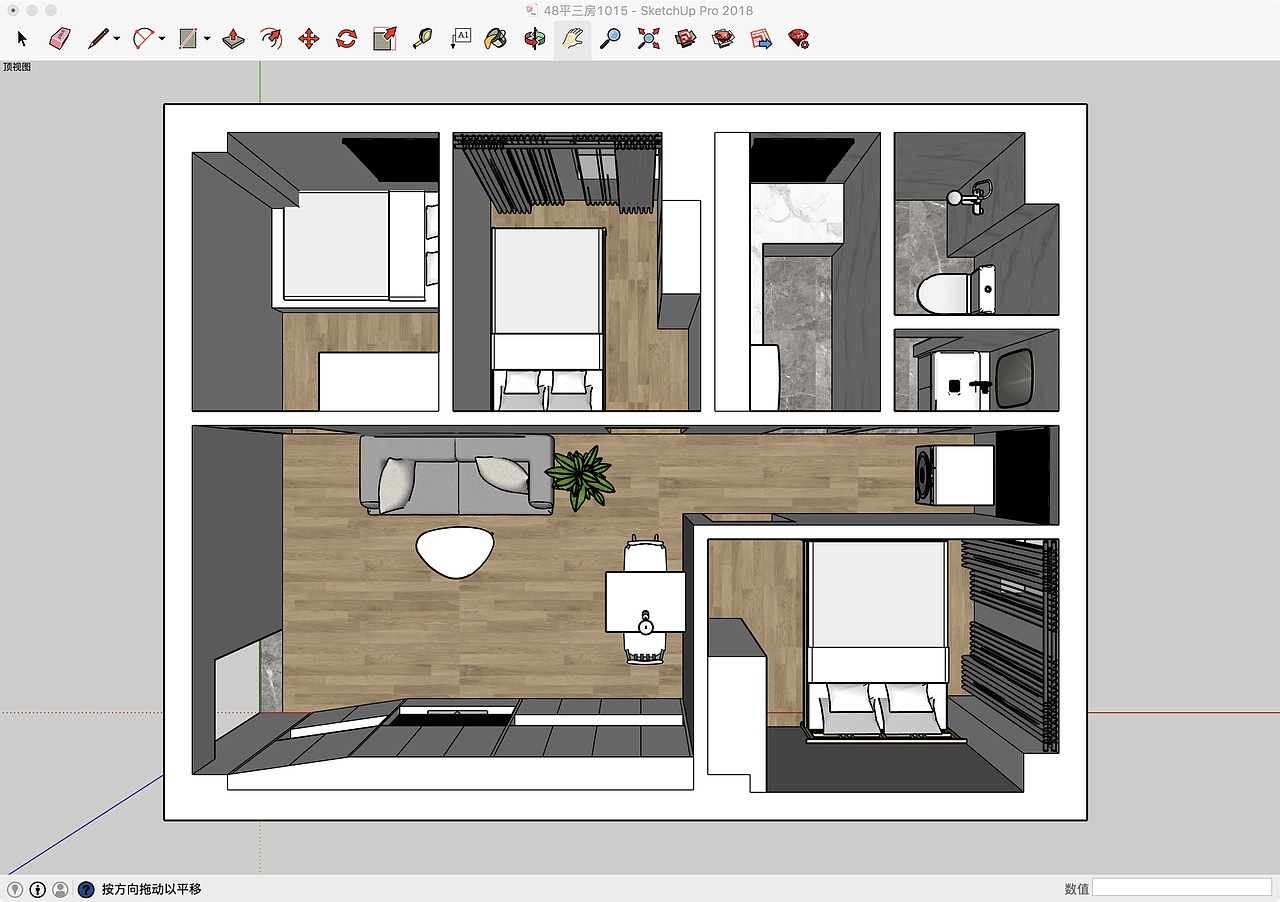Focus the 数值 measurements input box
Viewport: 1280px width, 902px height.
pyautogui.click(x=1182, y=888)
